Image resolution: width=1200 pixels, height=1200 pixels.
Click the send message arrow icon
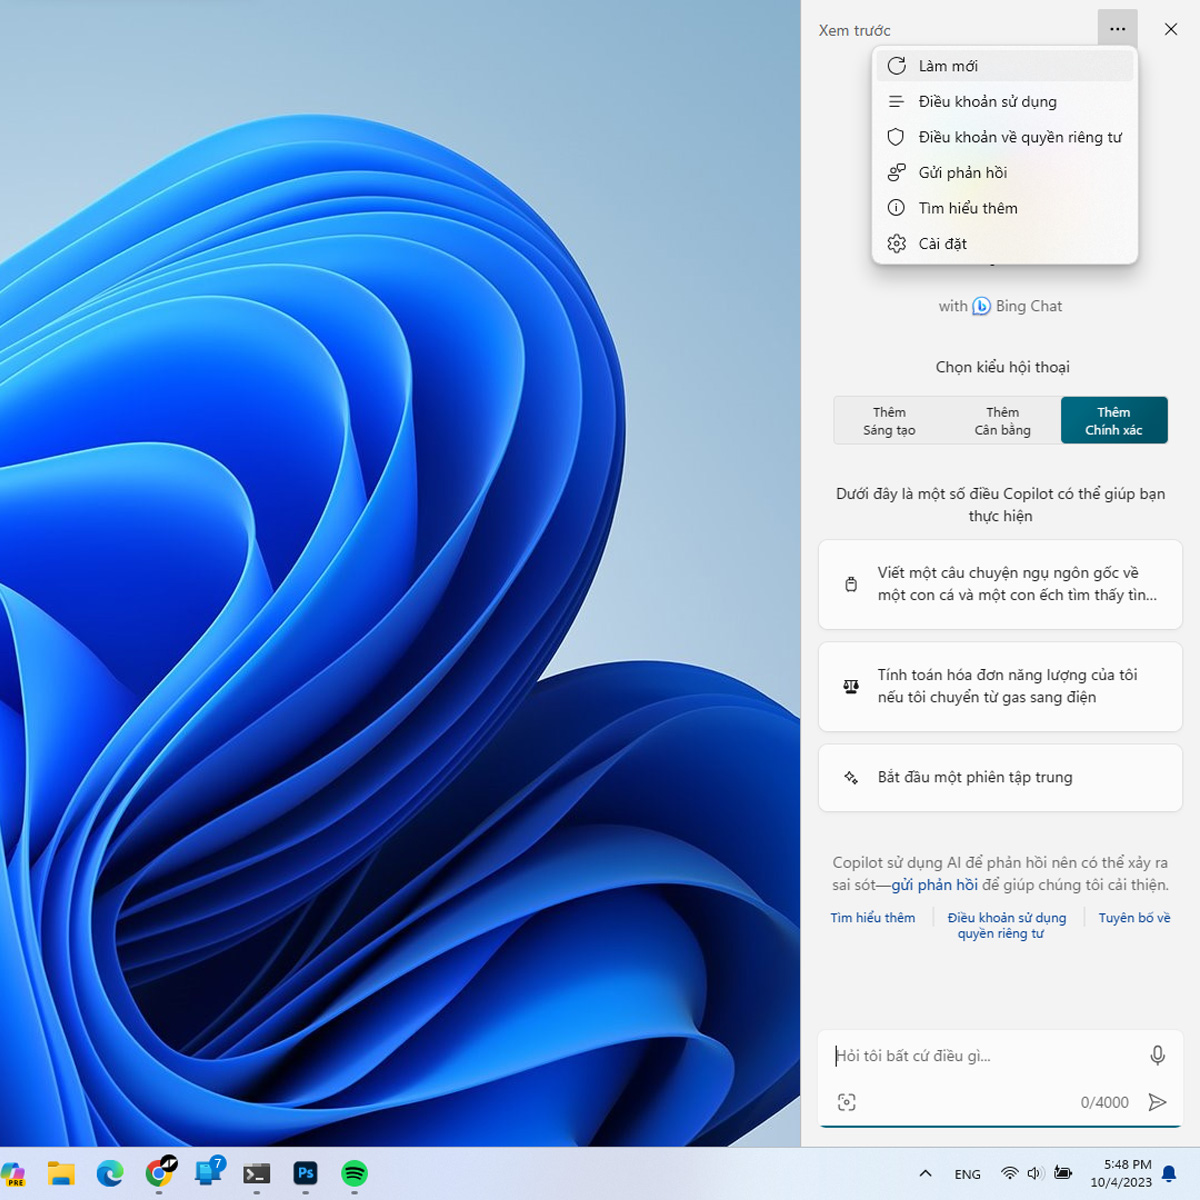click(x=1157, y=1102)
